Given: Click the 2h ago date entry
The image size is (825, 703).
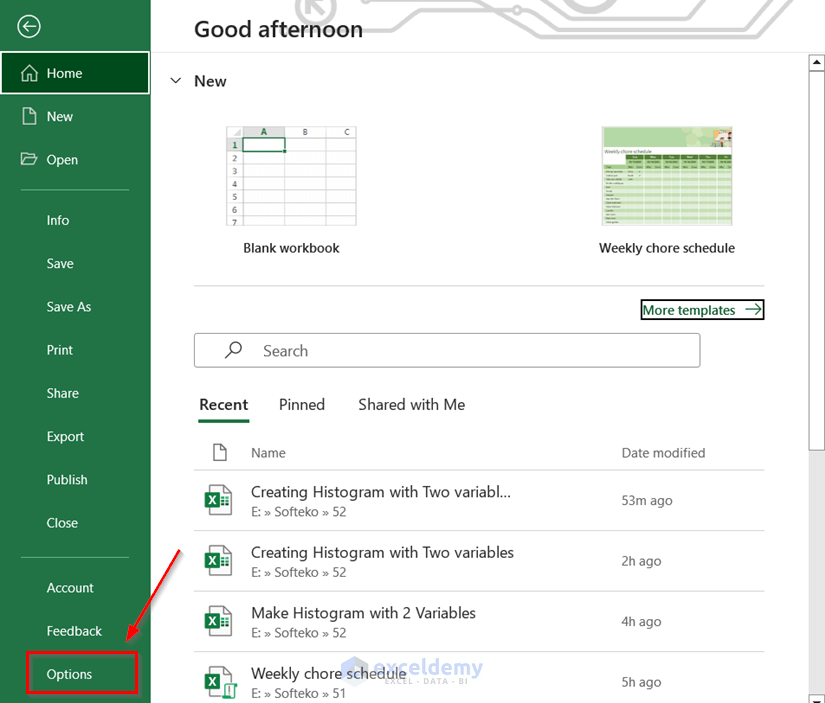Looking at the screenshot, I should [x=641, y=560].
